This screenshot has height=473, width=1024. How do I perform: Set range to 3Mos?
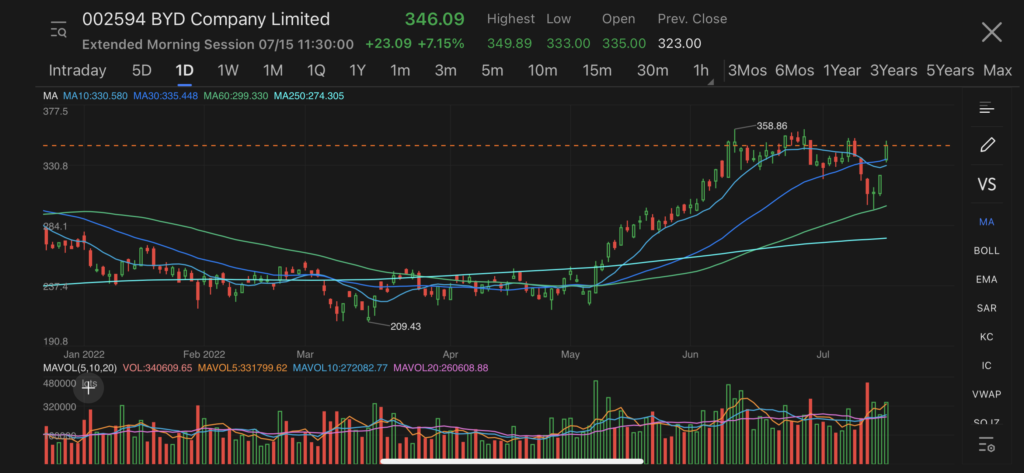click(x=747, y=71)
